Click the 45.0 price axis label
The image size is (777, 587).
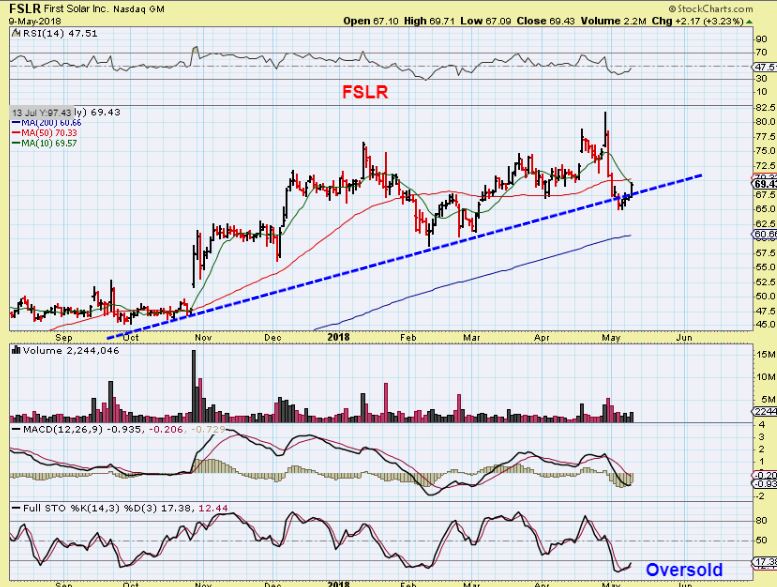click(766, 324)
